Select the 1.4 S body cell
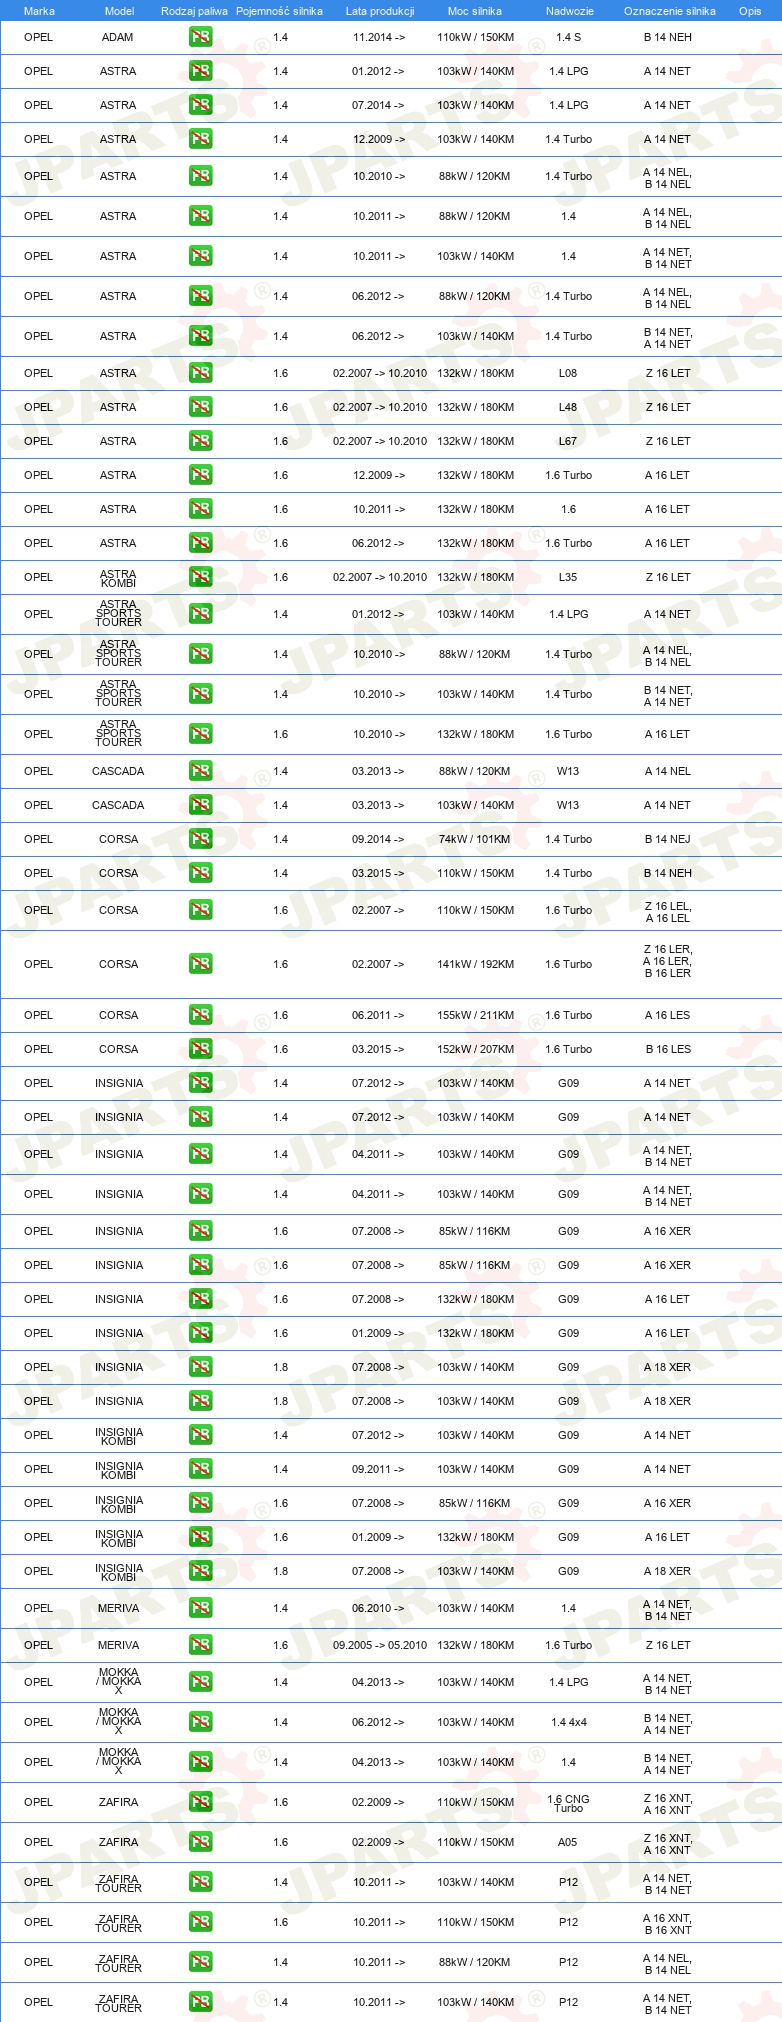782x2022 pixels. pyautogui.click(x=568, y=37)
